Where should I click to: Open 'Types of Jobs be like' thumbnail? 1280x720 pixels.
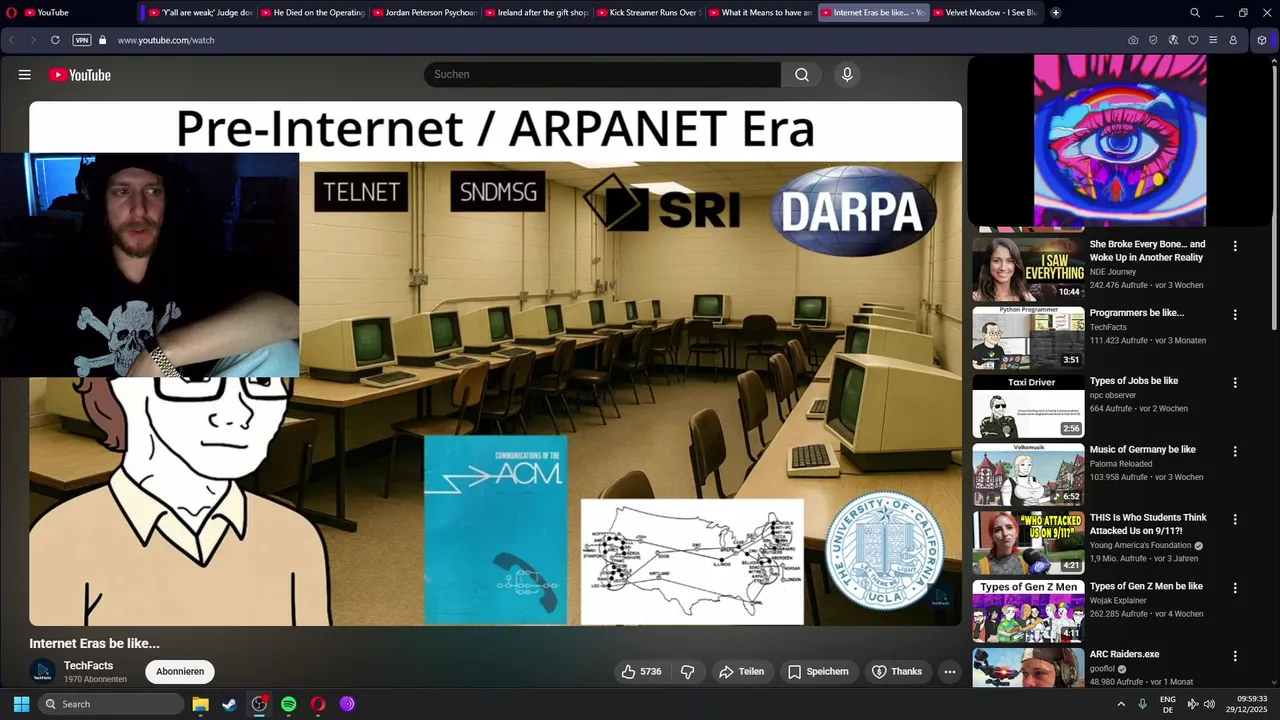1028,406
